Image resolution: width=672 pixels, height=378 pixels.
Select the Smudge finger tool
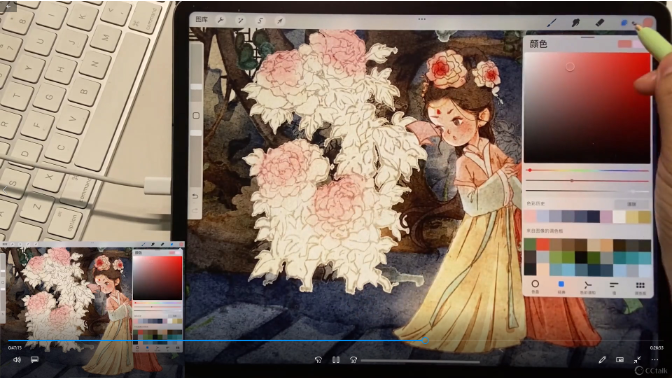point(576,22)
